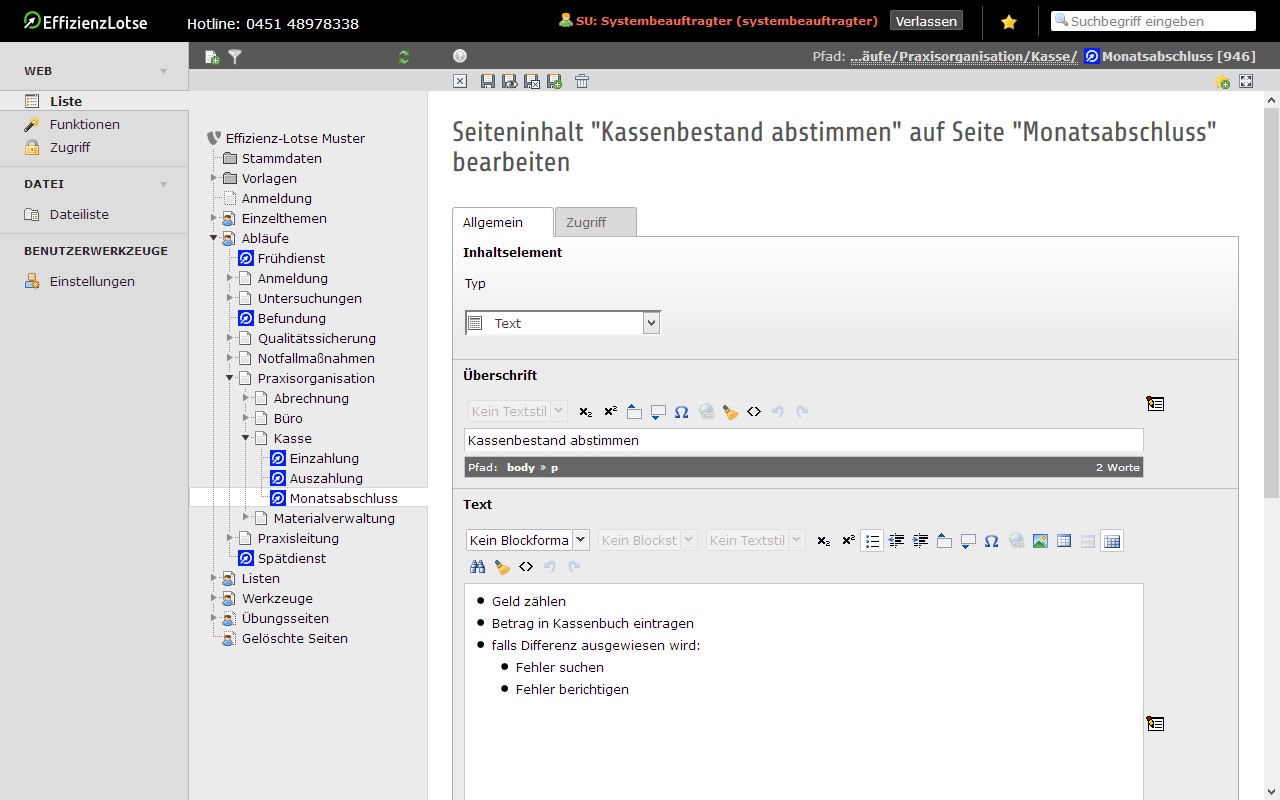Create a bookmark for this page via star-plus icon

(1222, 82)
